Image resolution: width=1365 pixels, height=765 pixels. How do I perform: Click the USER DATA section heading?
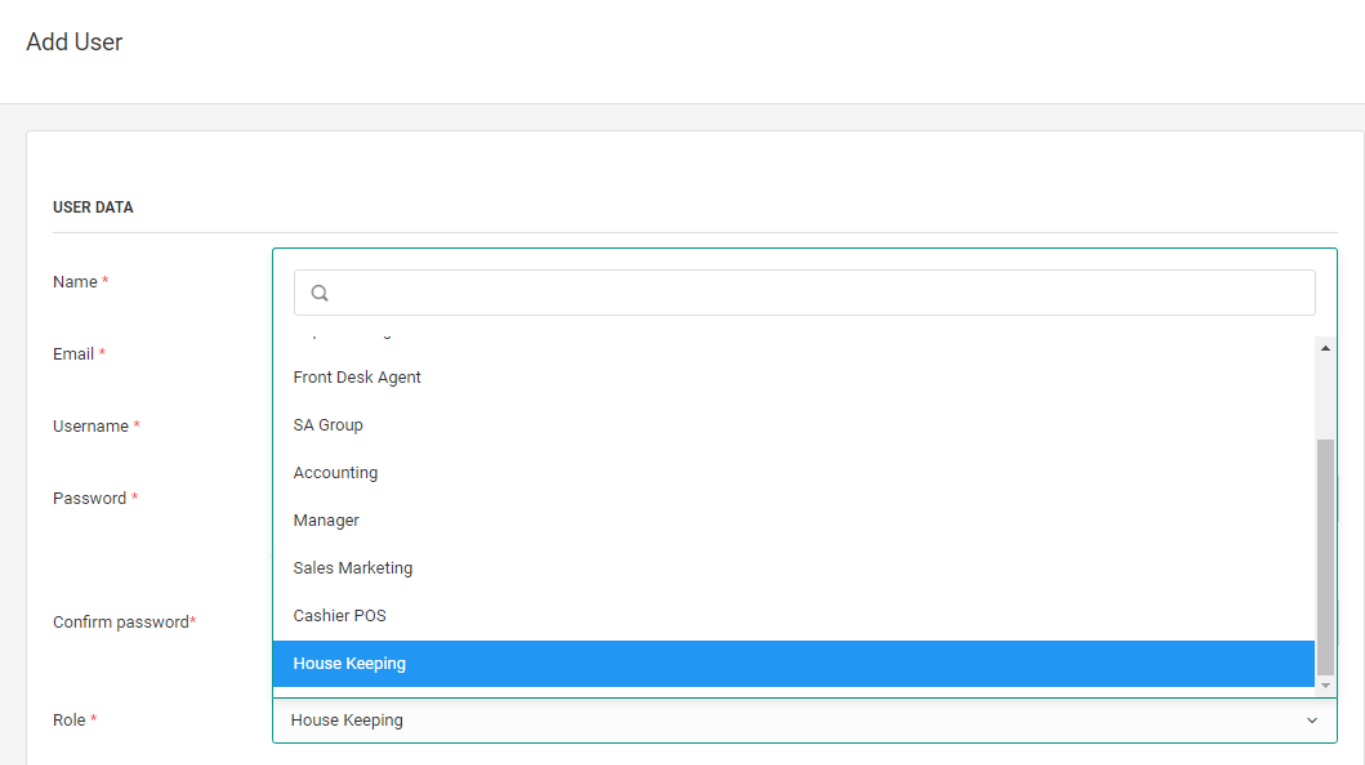93,207
